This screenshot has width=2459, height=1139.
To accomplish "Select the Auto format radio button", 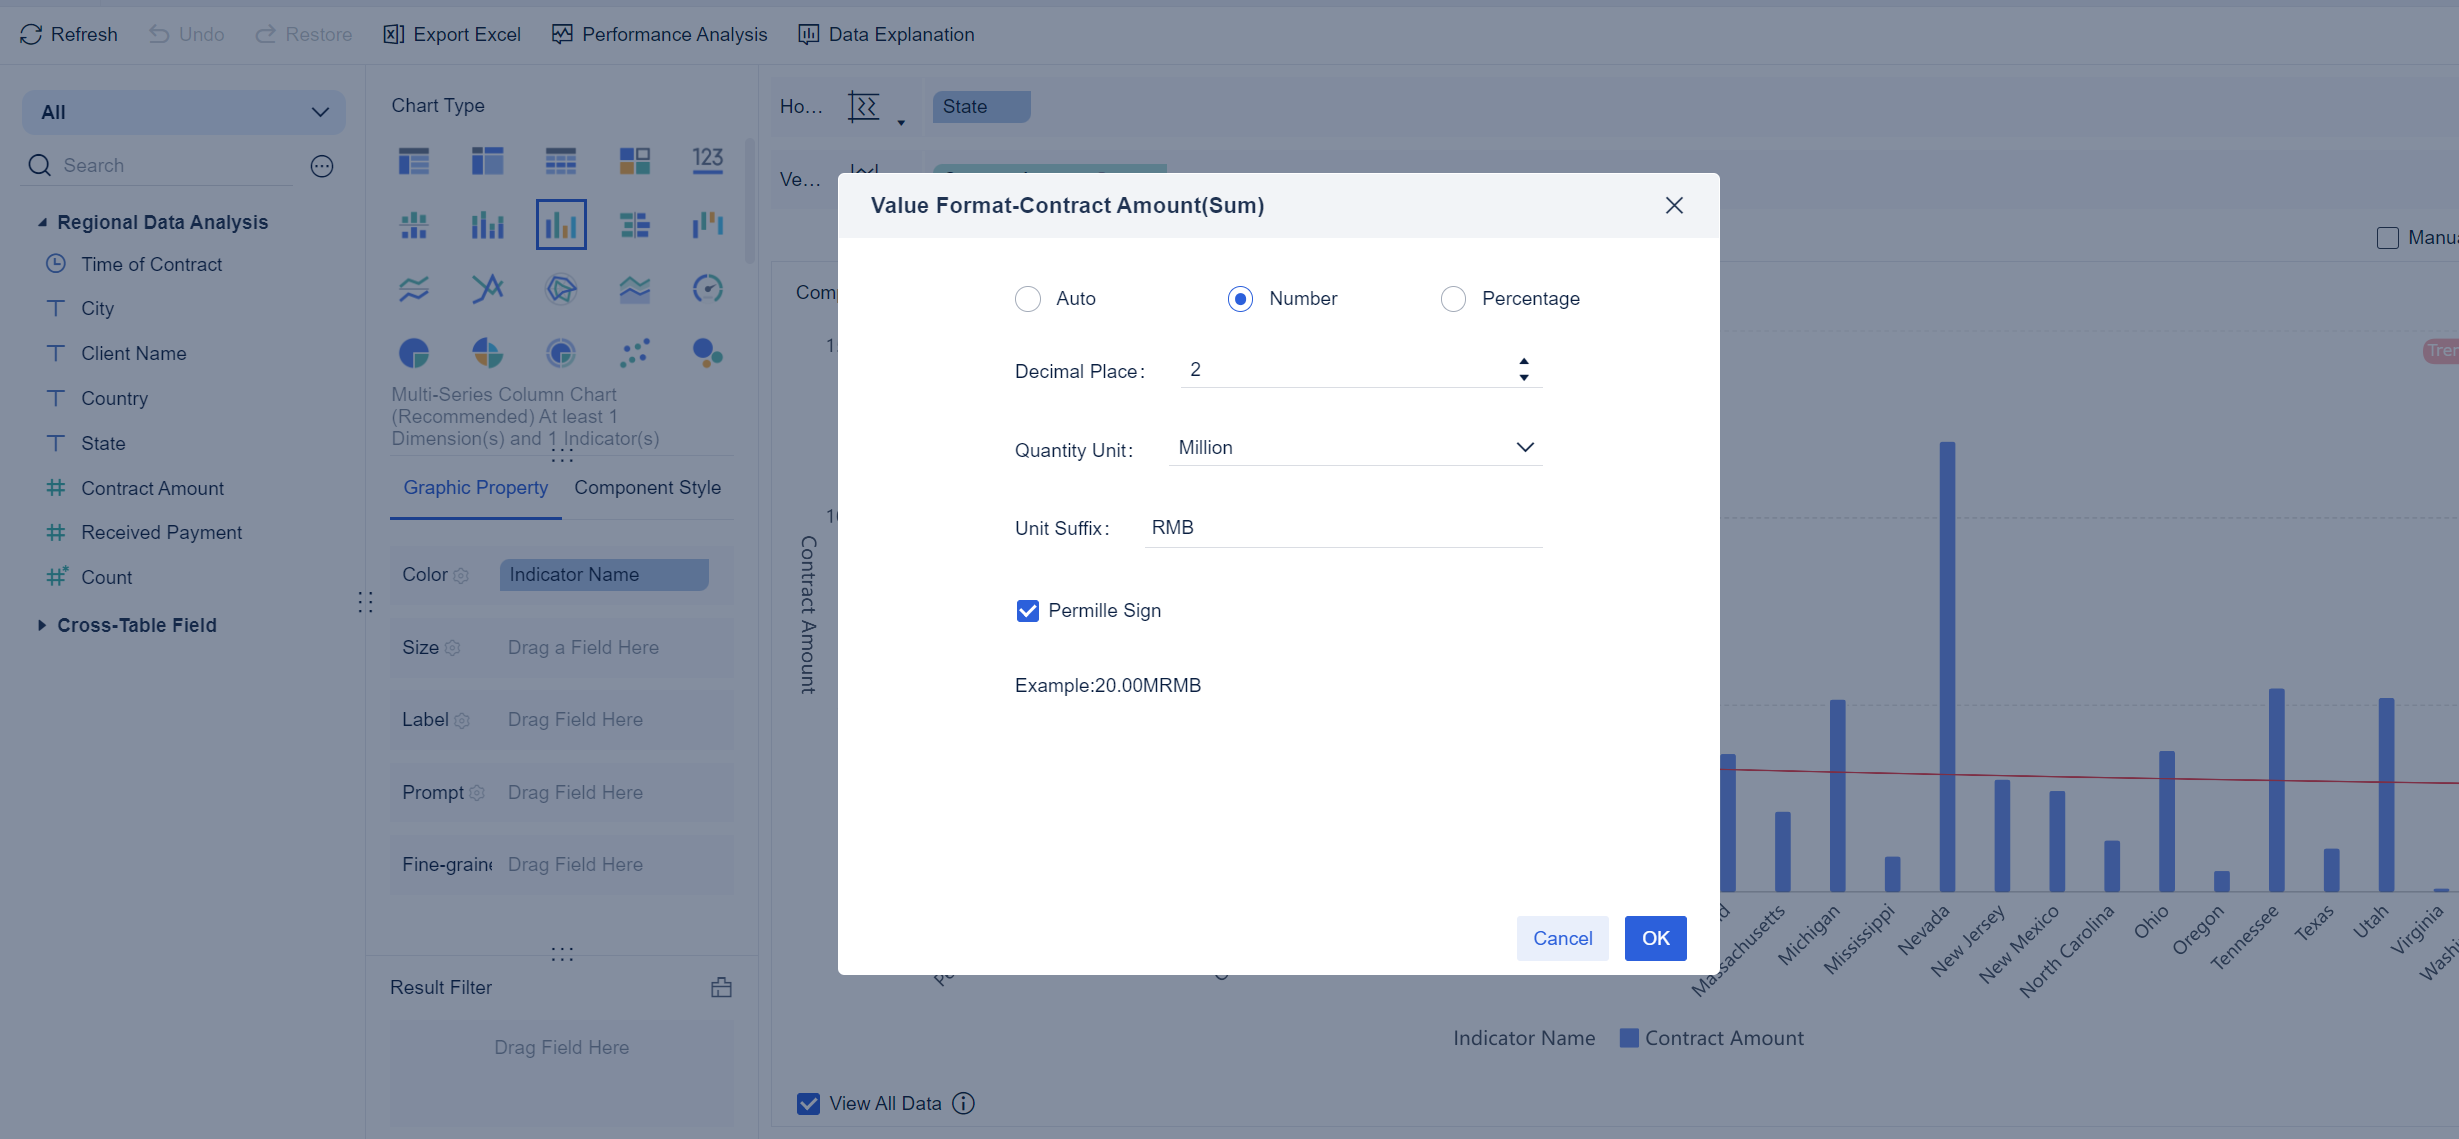I will click(1028, 299).
